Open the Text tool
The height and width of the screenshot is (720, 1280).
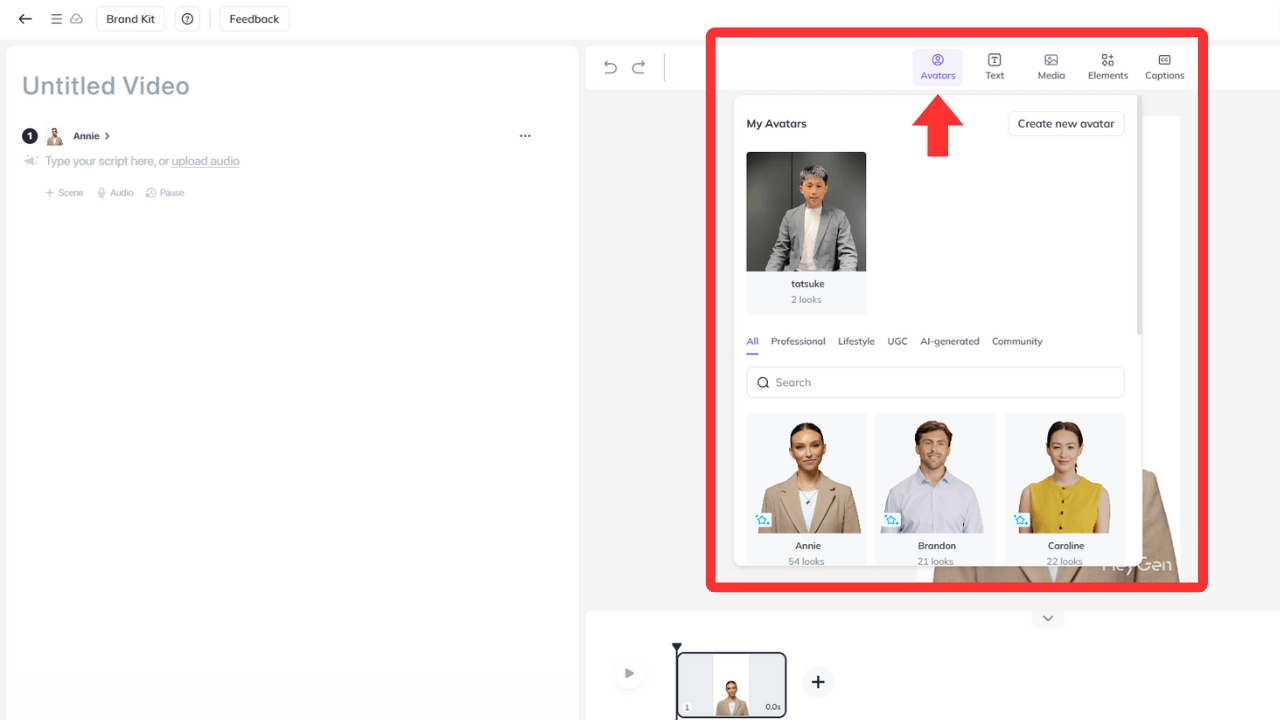click(x=995, y=67)
